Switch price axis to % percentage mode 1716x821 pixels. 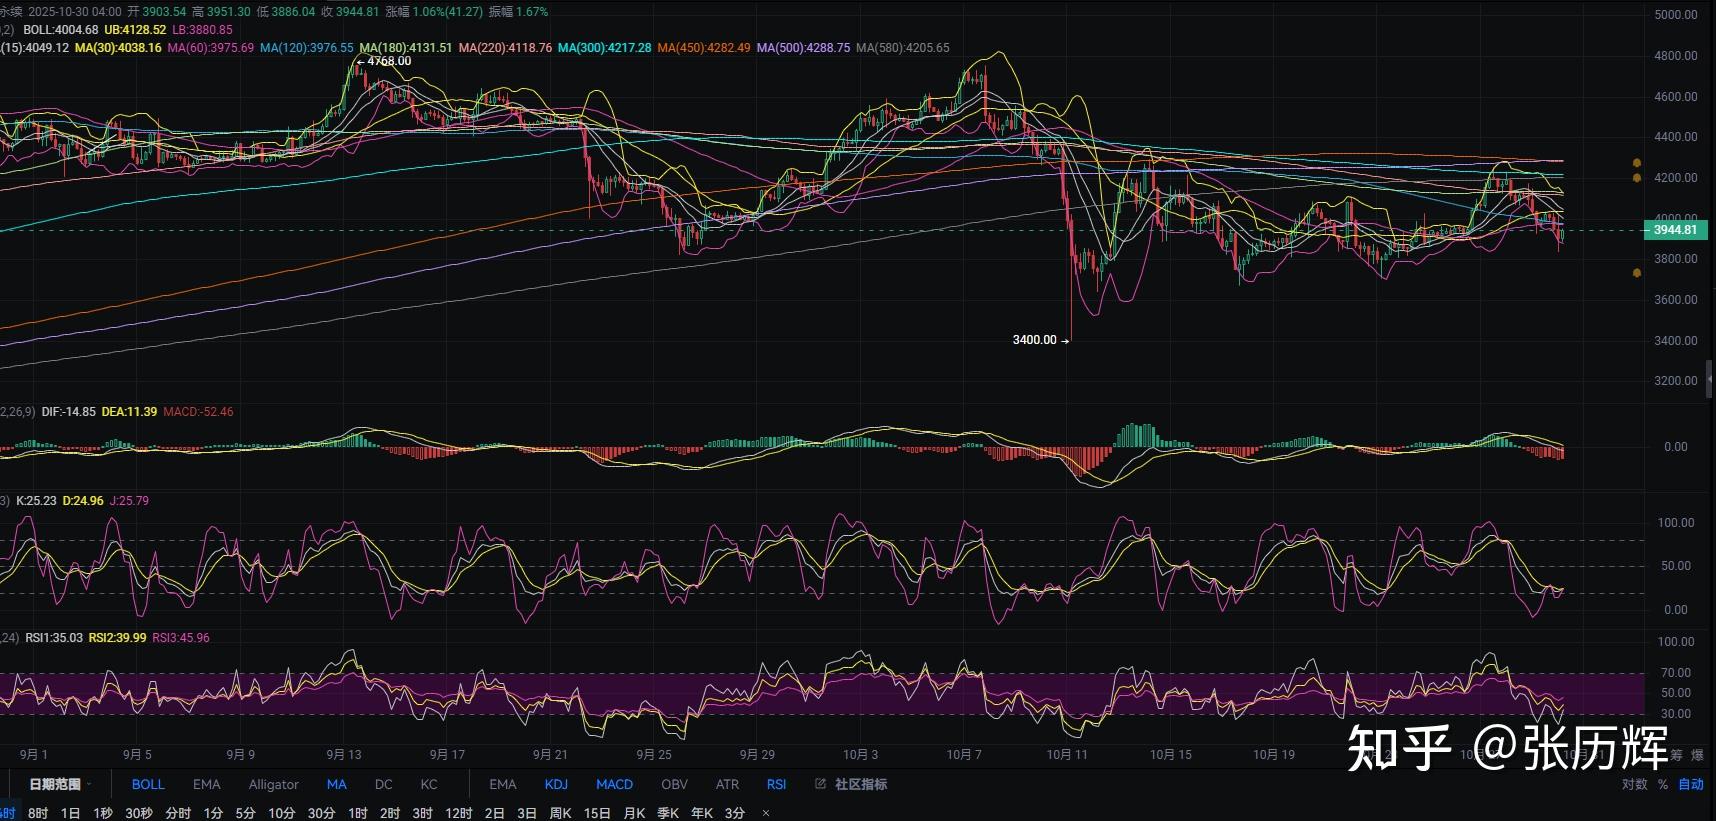pos(1663,784)
